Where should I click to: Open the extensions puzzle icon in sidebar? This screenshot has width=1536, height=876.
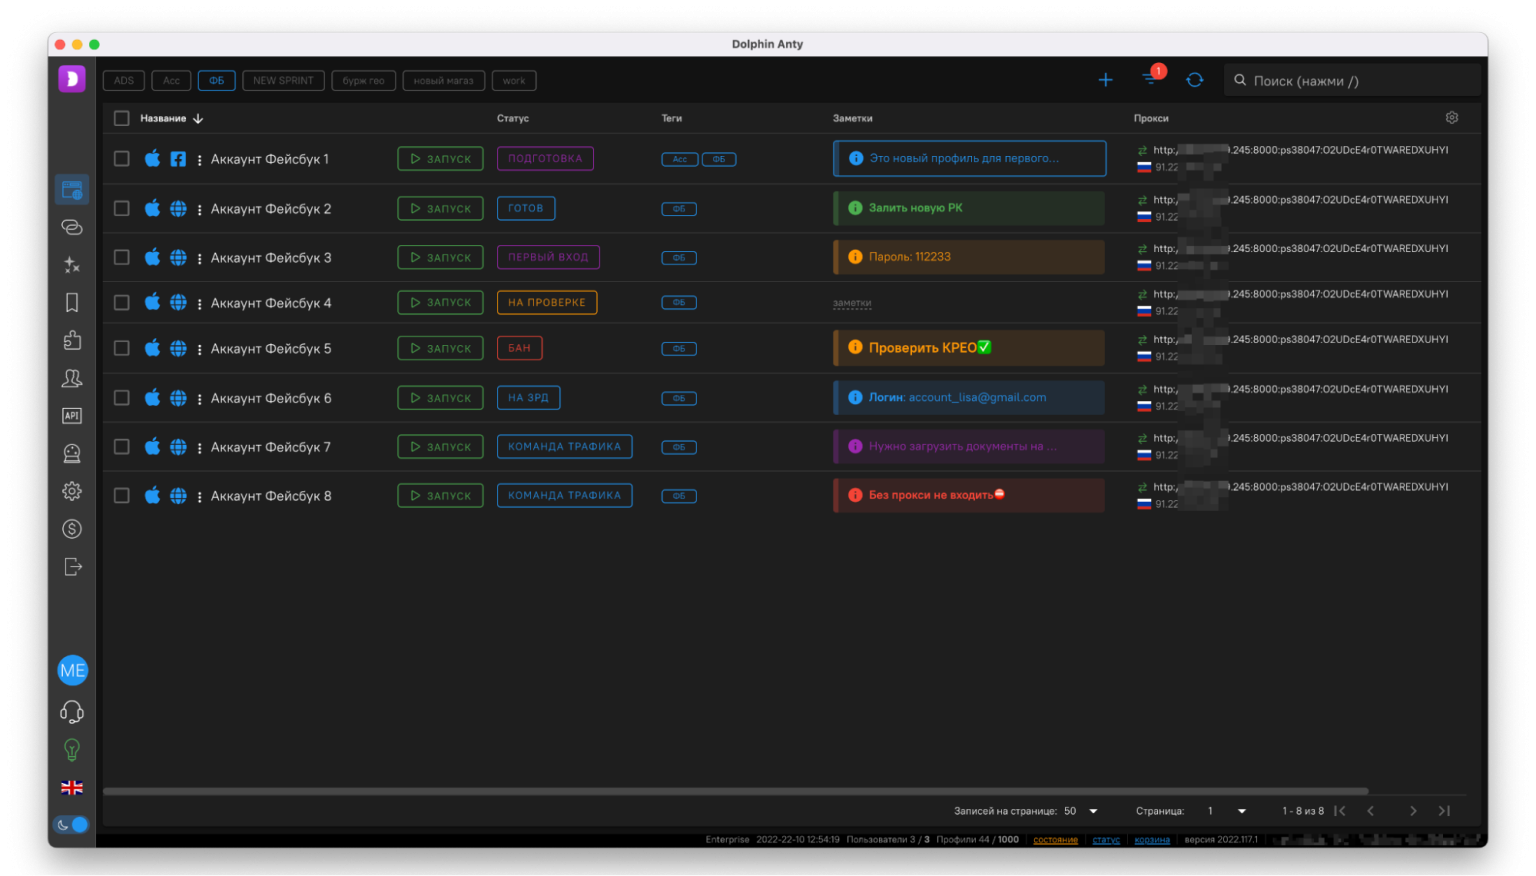[72, 340]
